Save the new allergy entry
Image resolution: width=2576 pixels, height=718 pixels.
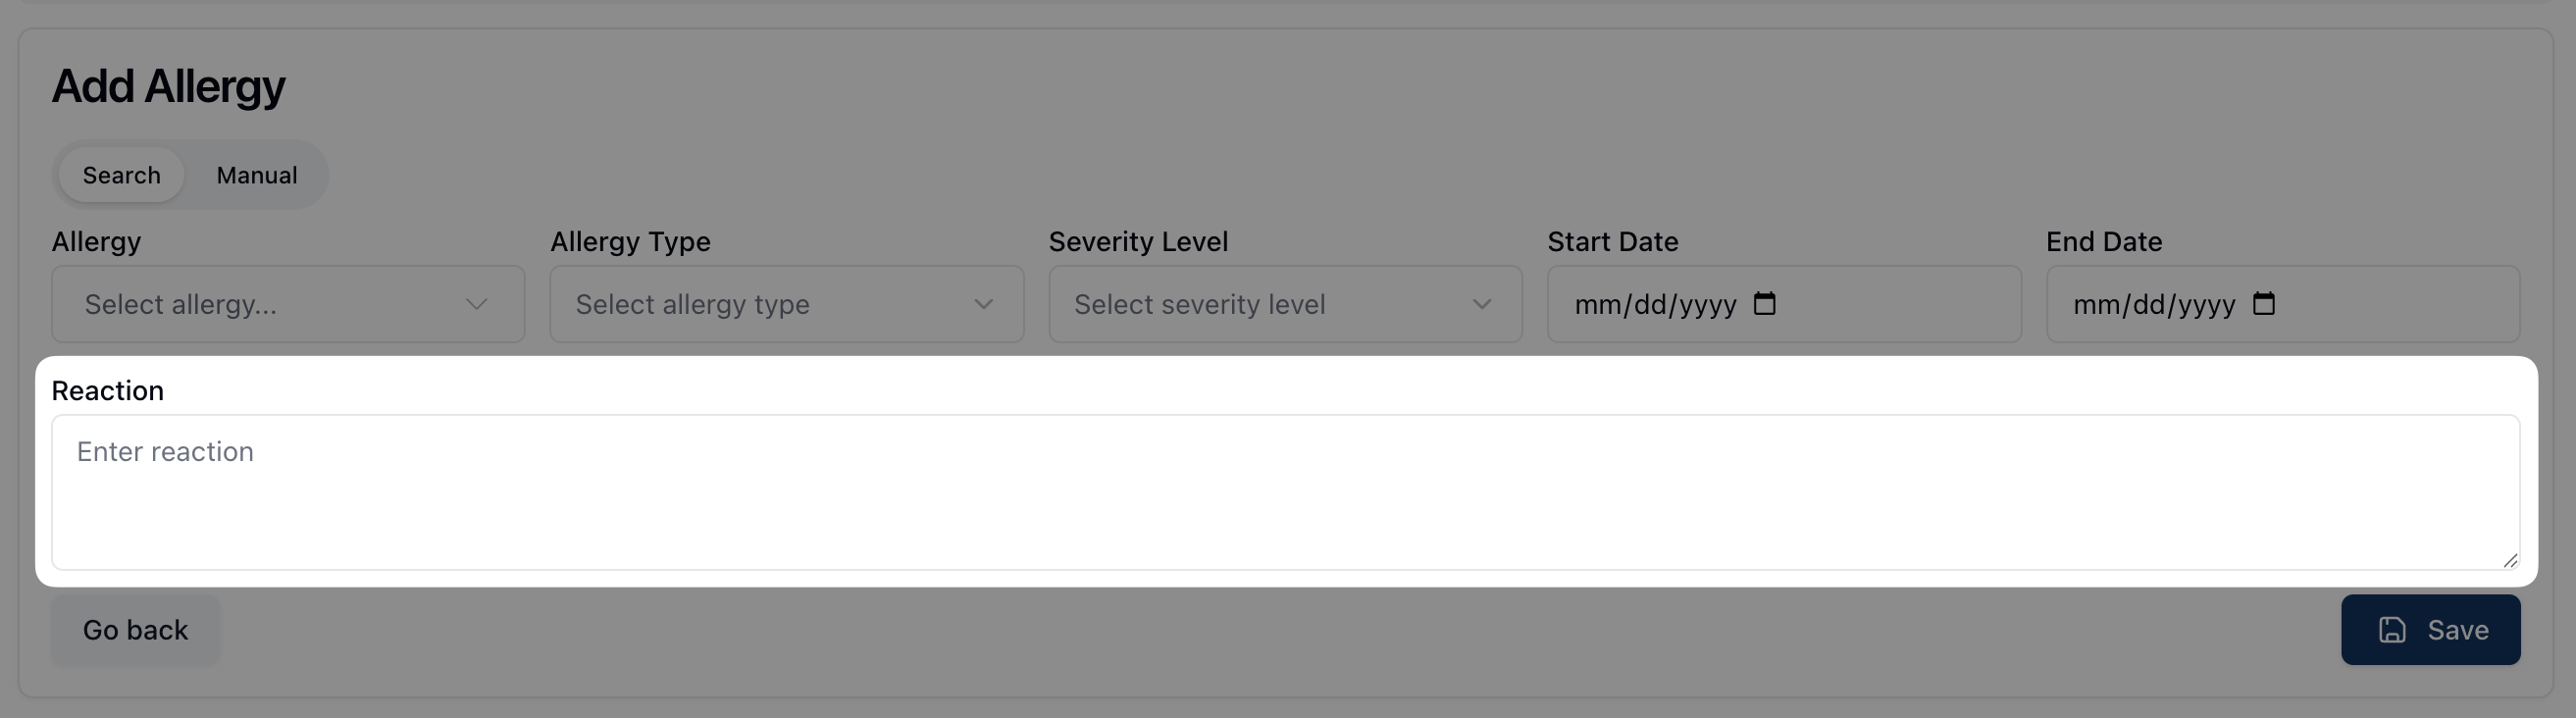pyautogui.click(x=2430, y=629)
